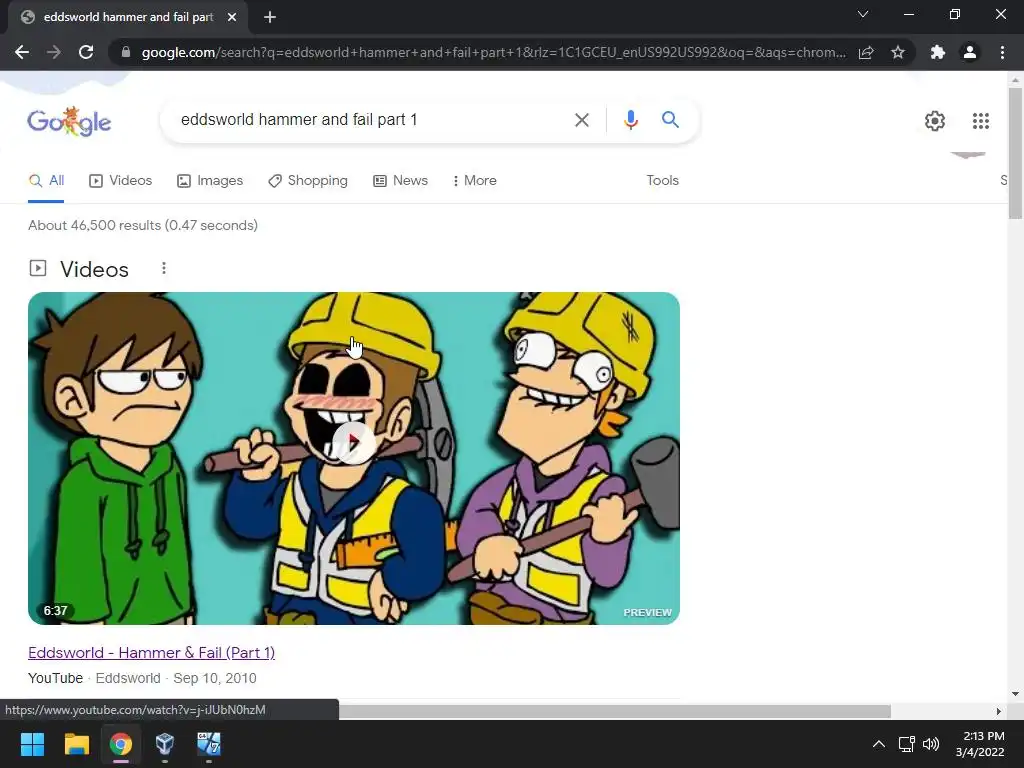View site information via lock icon
Viewport: 1024px width, 768px height.
pos(126,52)
